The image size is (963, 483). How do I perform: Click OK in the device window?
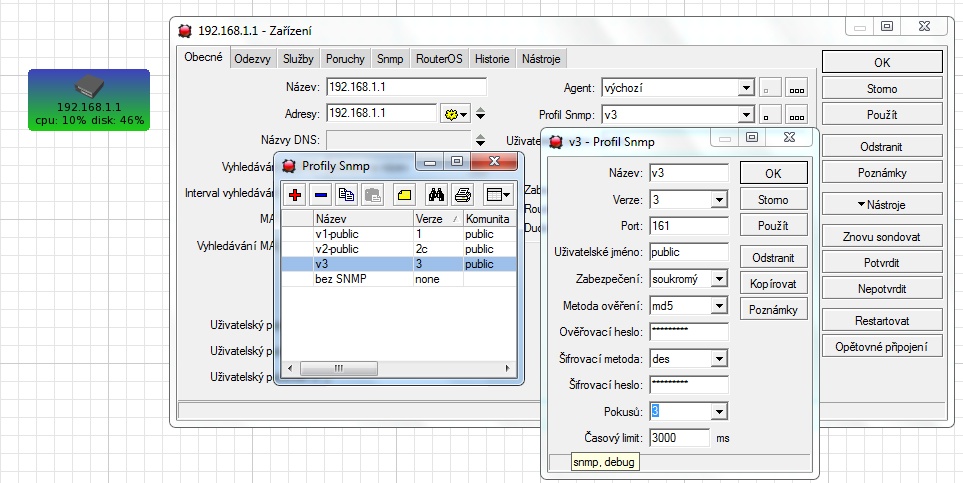(x=882, y=62)
